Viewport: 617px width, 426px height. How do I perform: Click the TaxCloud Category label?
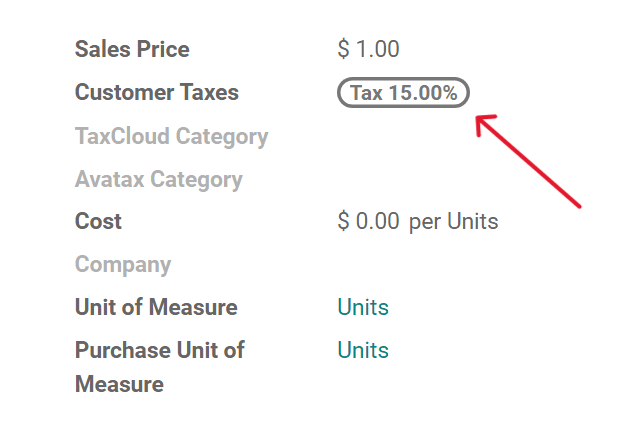[x=171, y=136]
